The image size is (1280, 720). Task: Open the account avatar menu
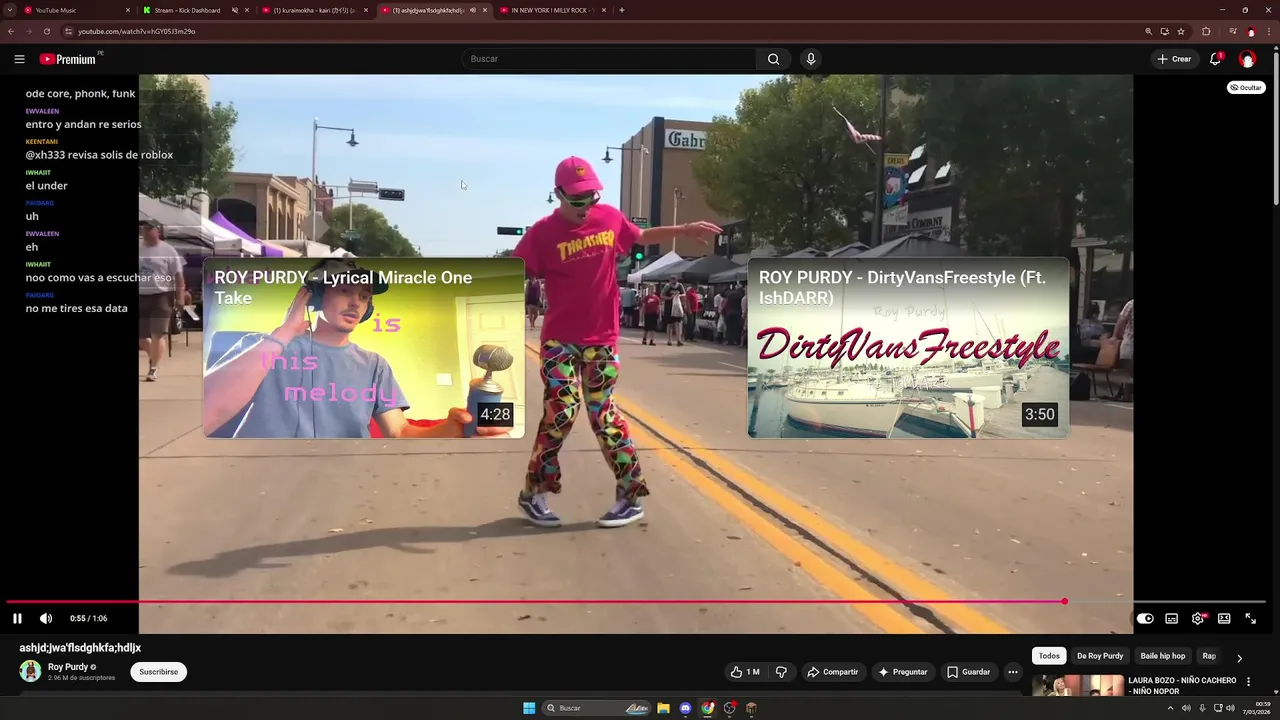[1247, 59]
